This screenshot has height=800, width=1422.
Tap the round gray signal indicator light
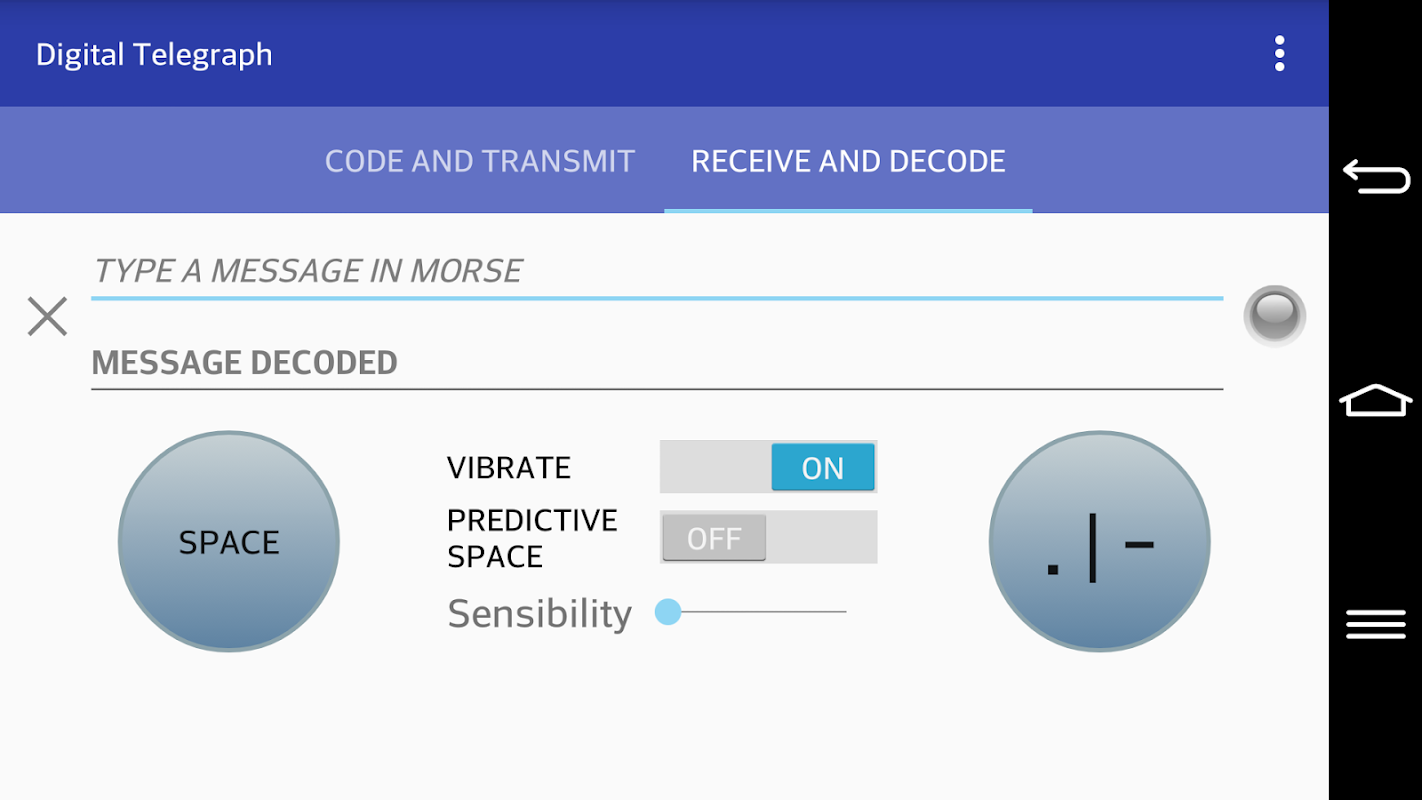click(x=1274, y=315)
